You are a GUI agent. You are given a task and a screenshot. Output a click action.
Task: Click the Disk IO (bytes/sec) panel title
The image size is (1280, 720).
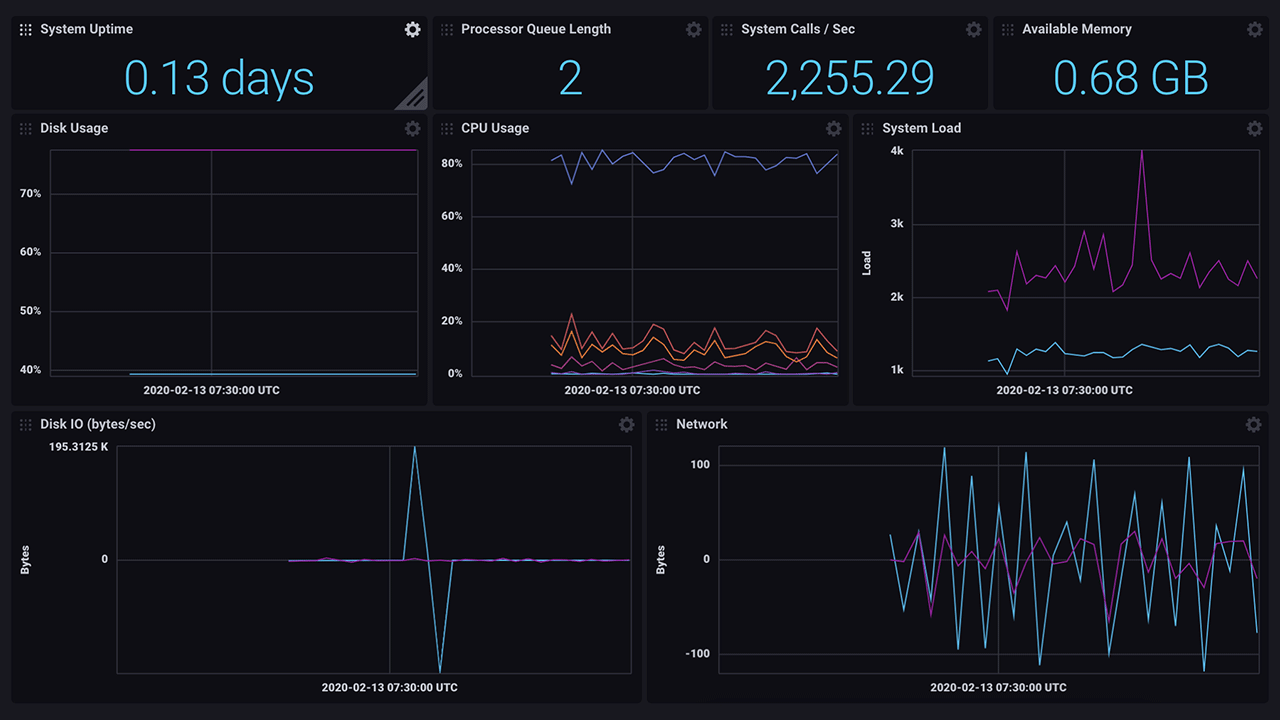[x=98, y=425]
